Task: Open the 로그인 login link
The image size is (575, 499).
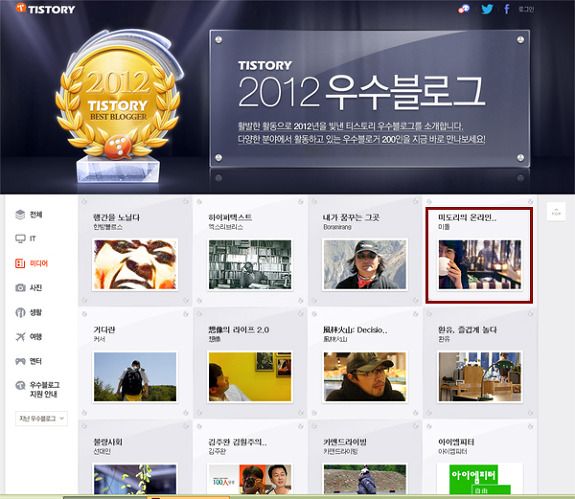Action: pyautogui.click(x=526, y=9)
